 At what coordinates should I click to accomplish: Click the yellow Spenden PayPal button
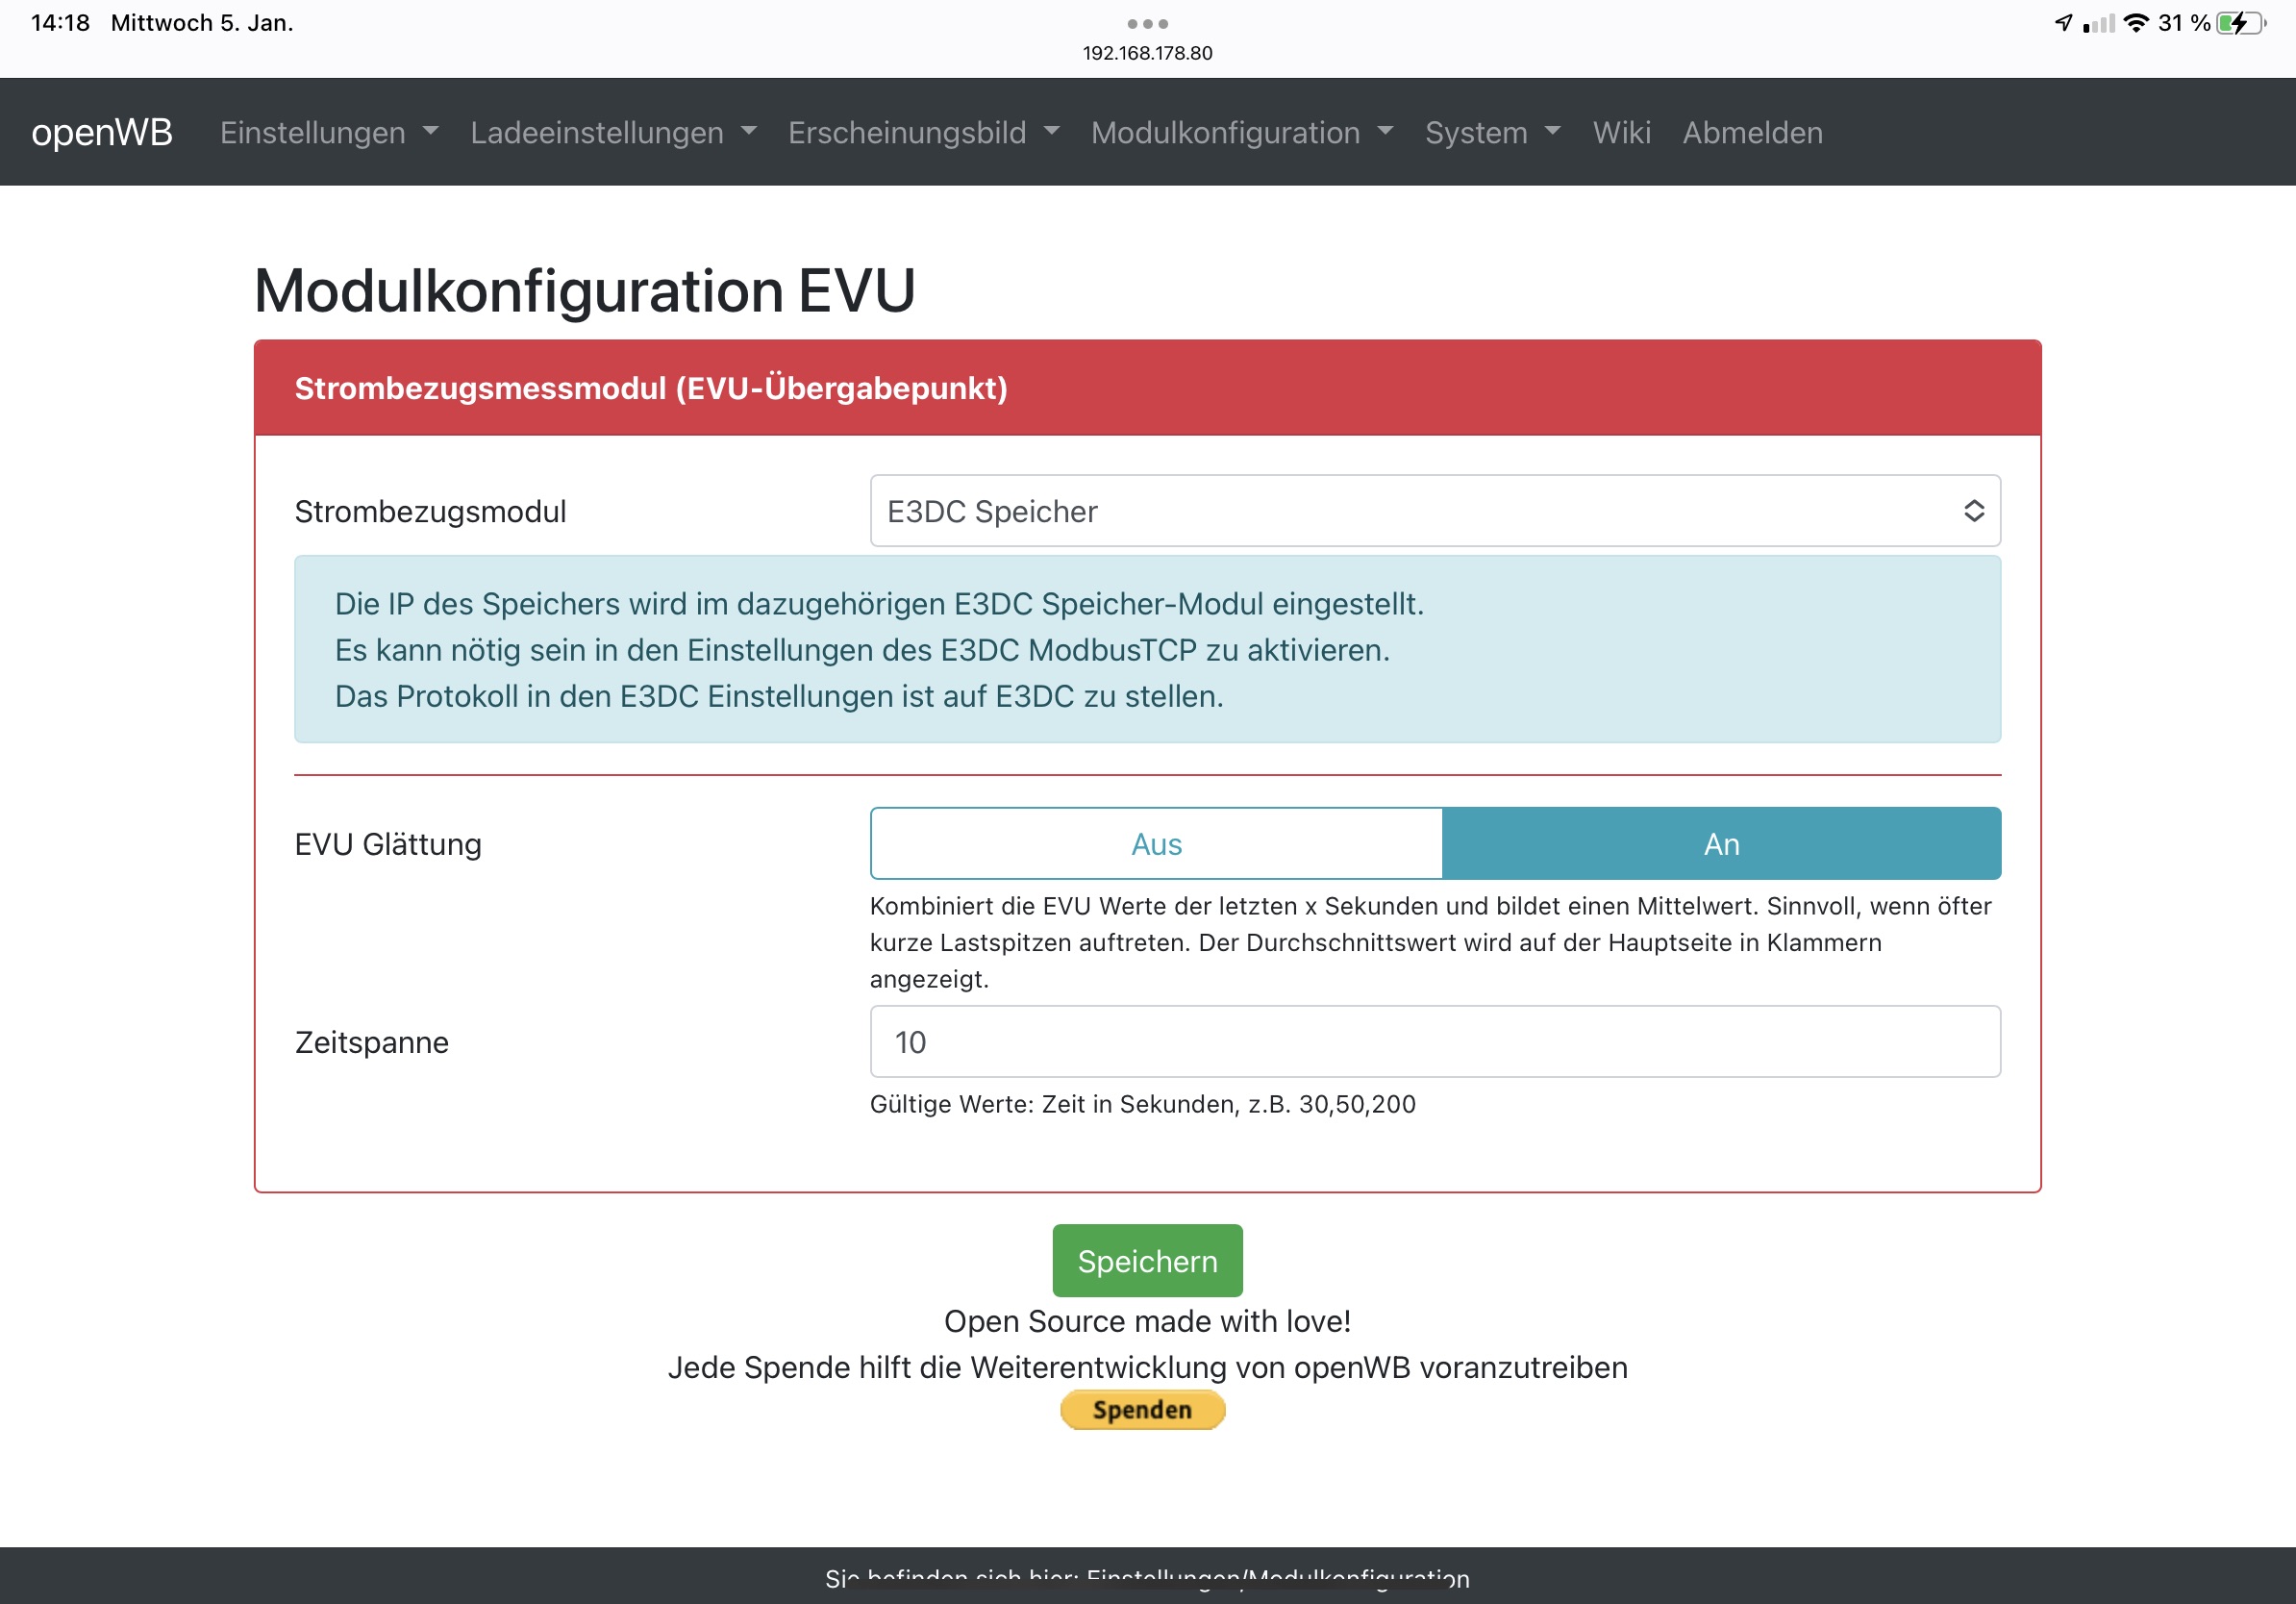point(1142,1409)
